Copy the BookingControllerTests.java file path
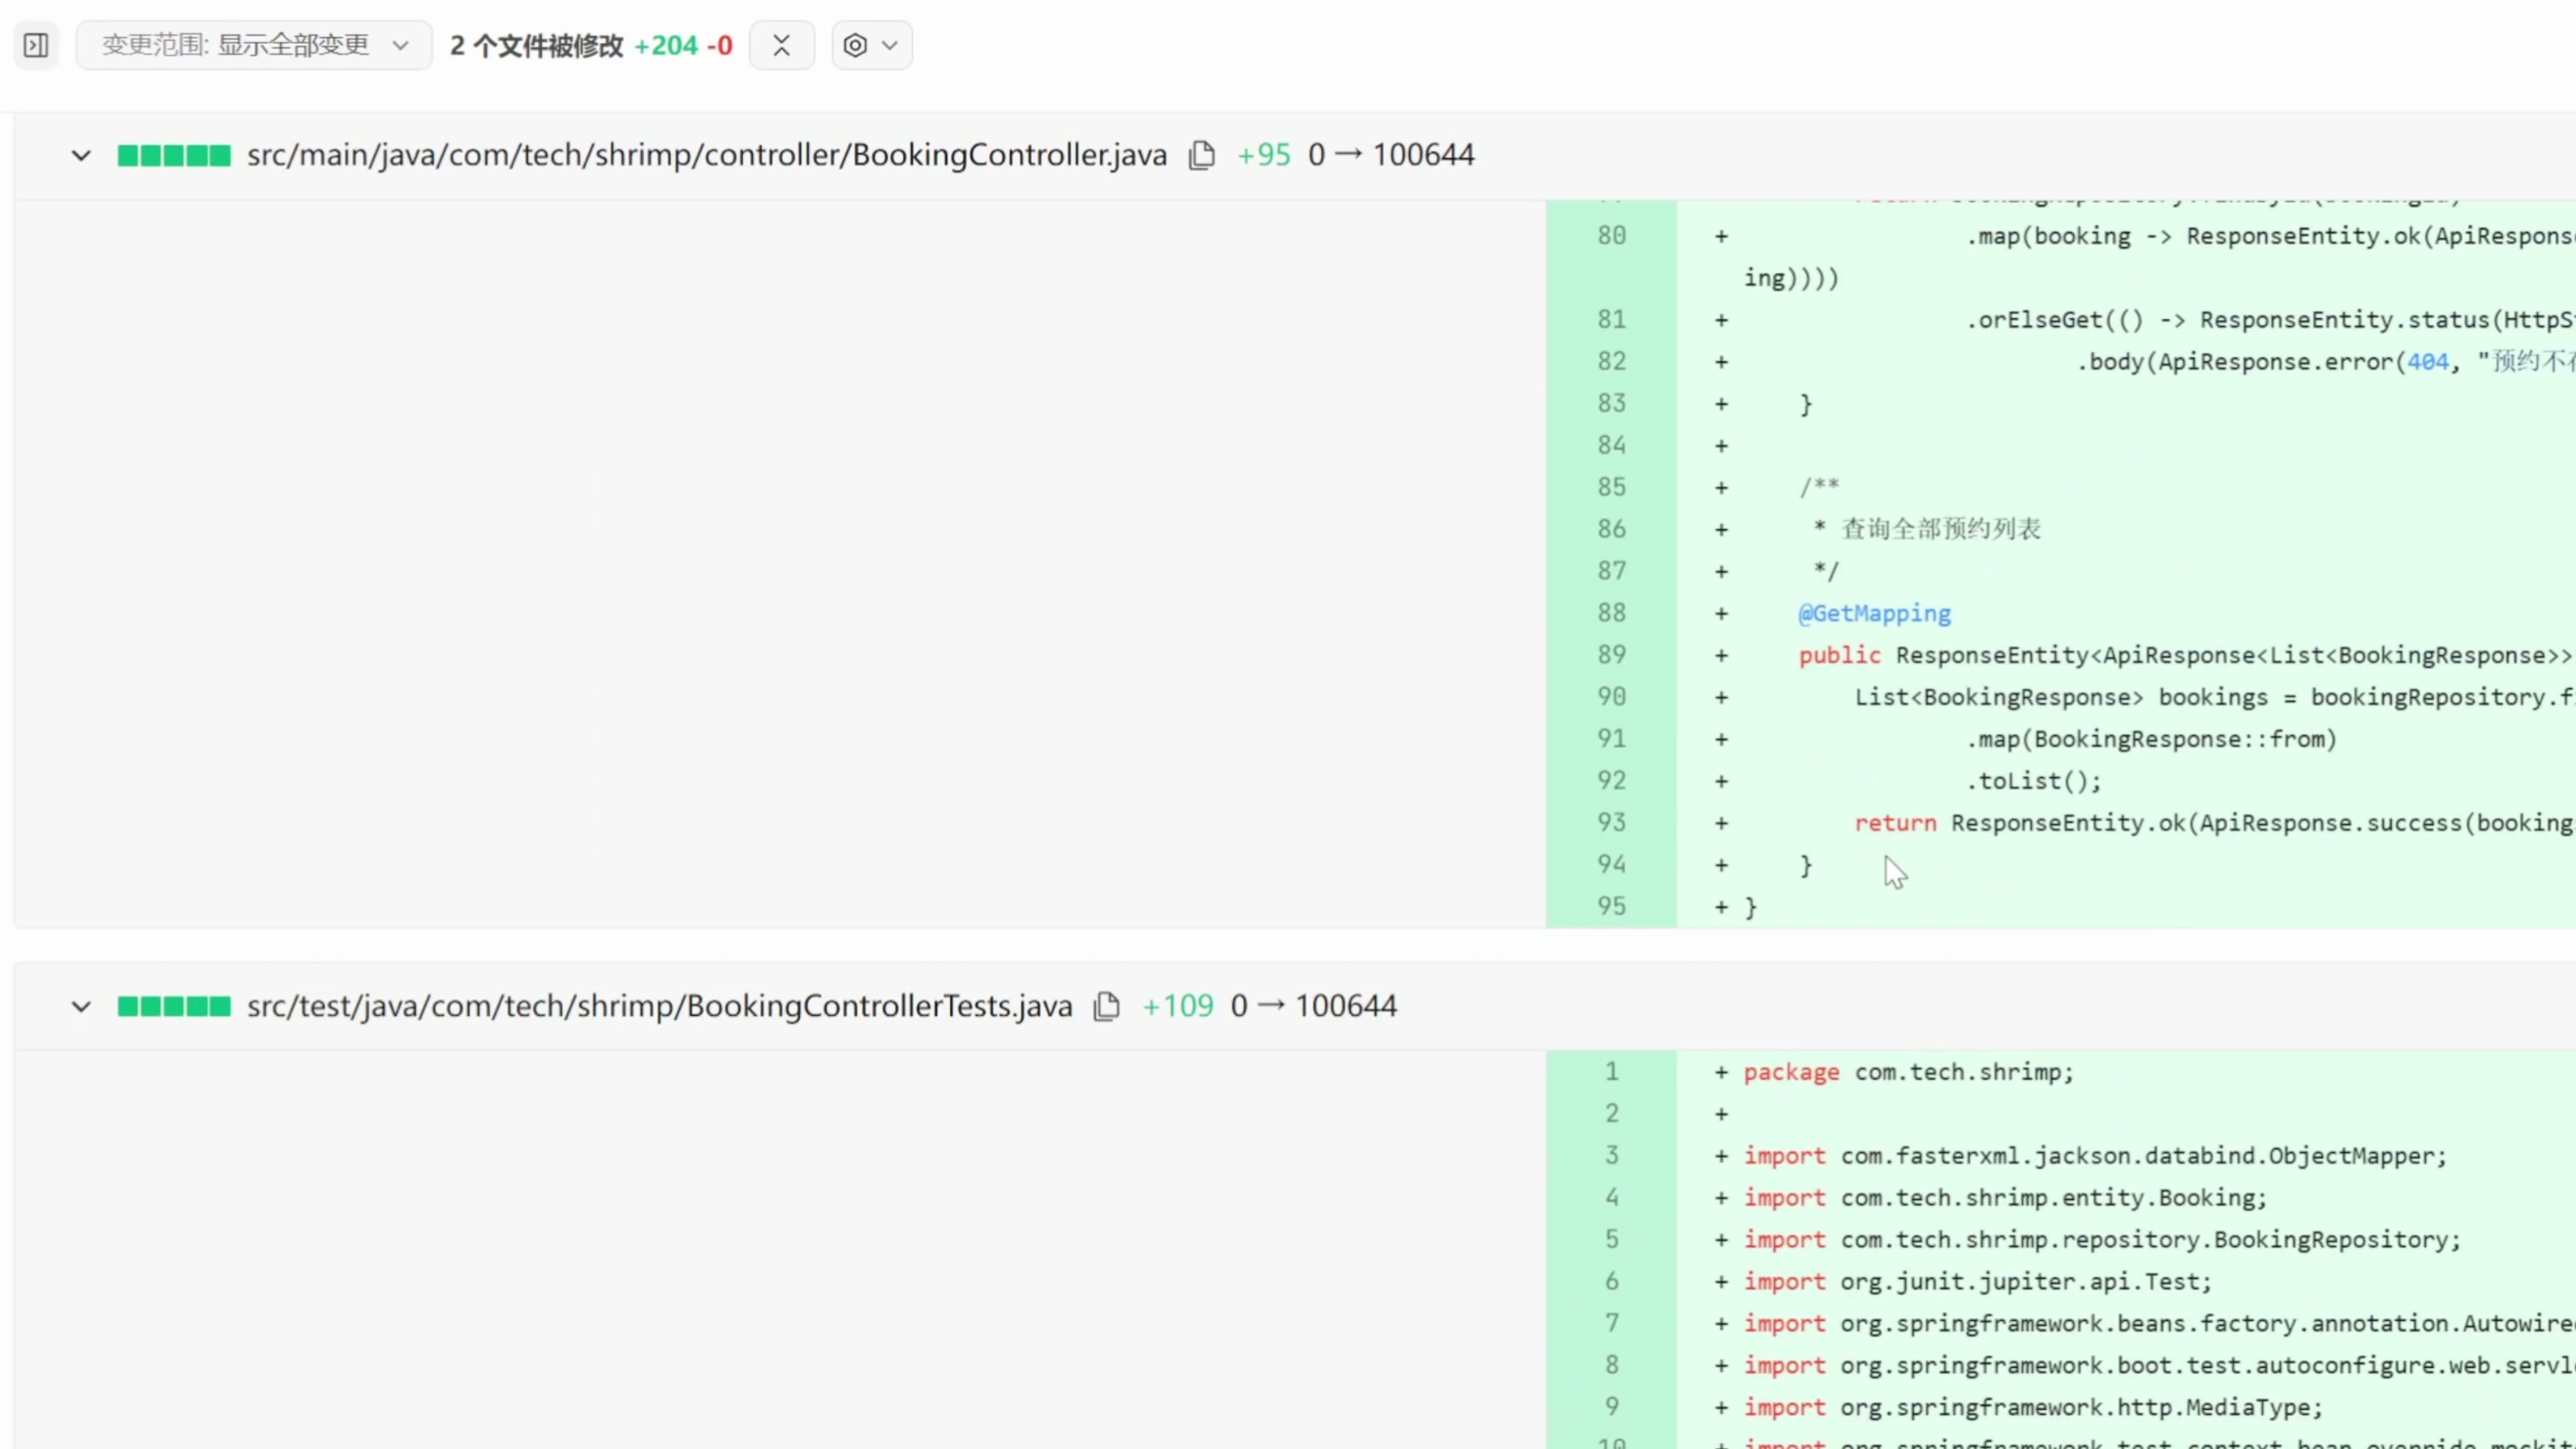The image size is (2576, 1449). (1106, 1006)
